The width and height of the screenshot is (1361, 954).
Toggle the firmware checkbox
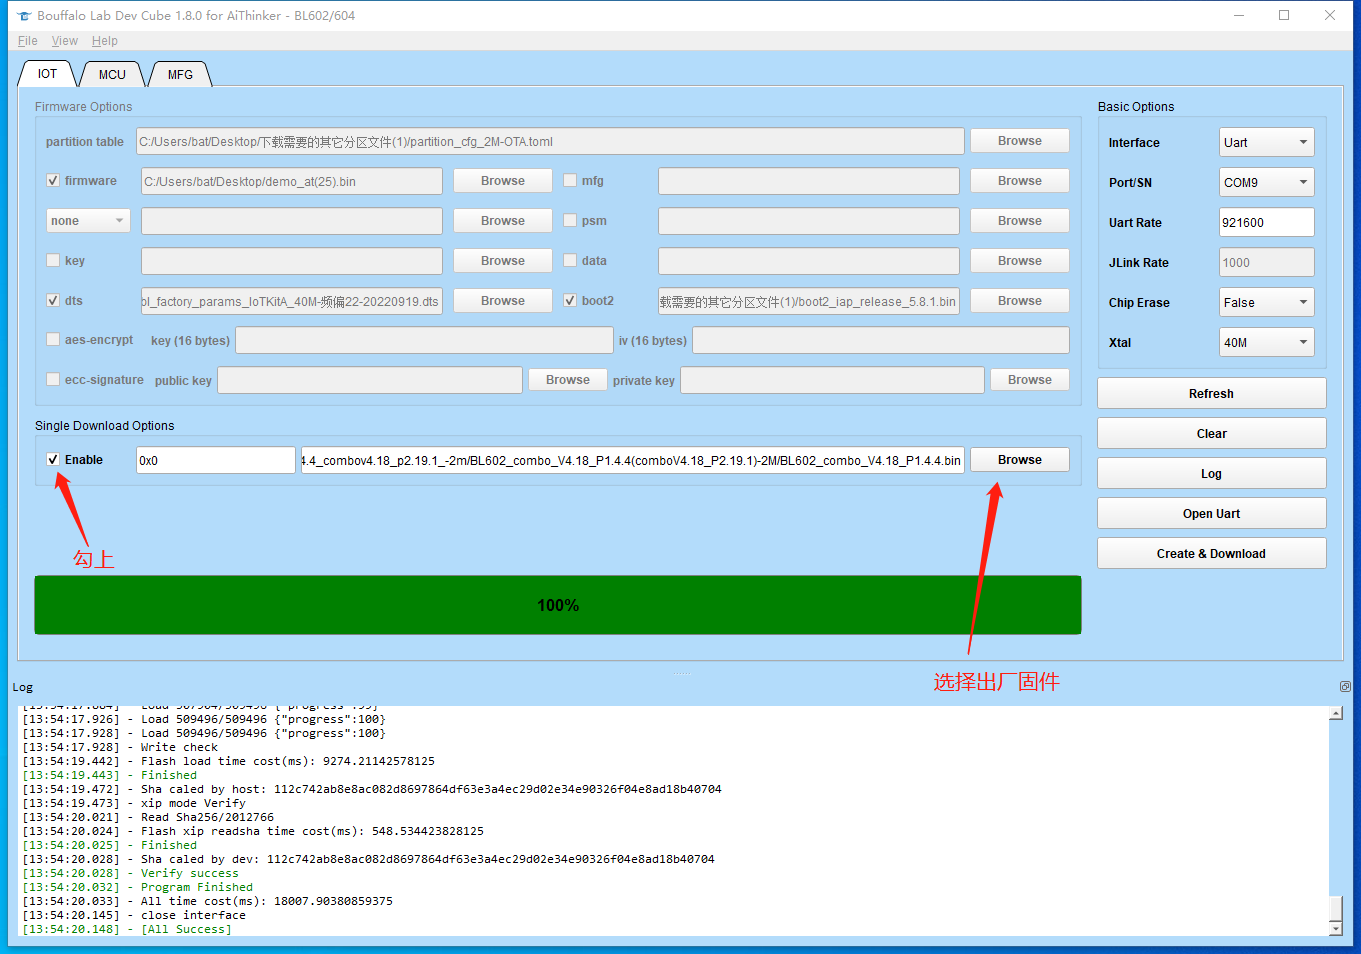point(53,181)
